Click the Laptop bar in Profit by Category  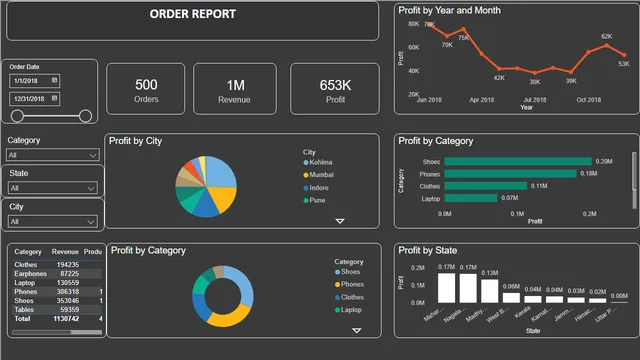pos(471,198)
